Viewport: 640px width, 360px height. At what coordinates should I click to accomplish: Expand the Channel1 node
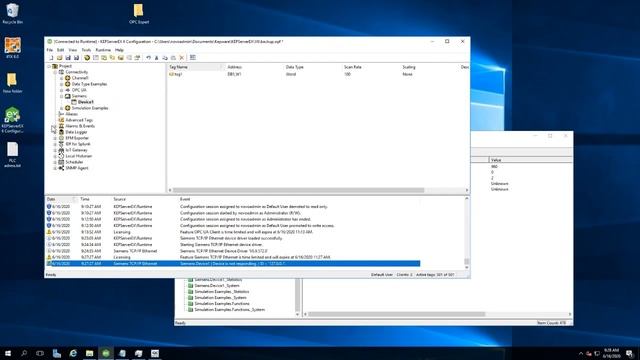tap(62, 78)
